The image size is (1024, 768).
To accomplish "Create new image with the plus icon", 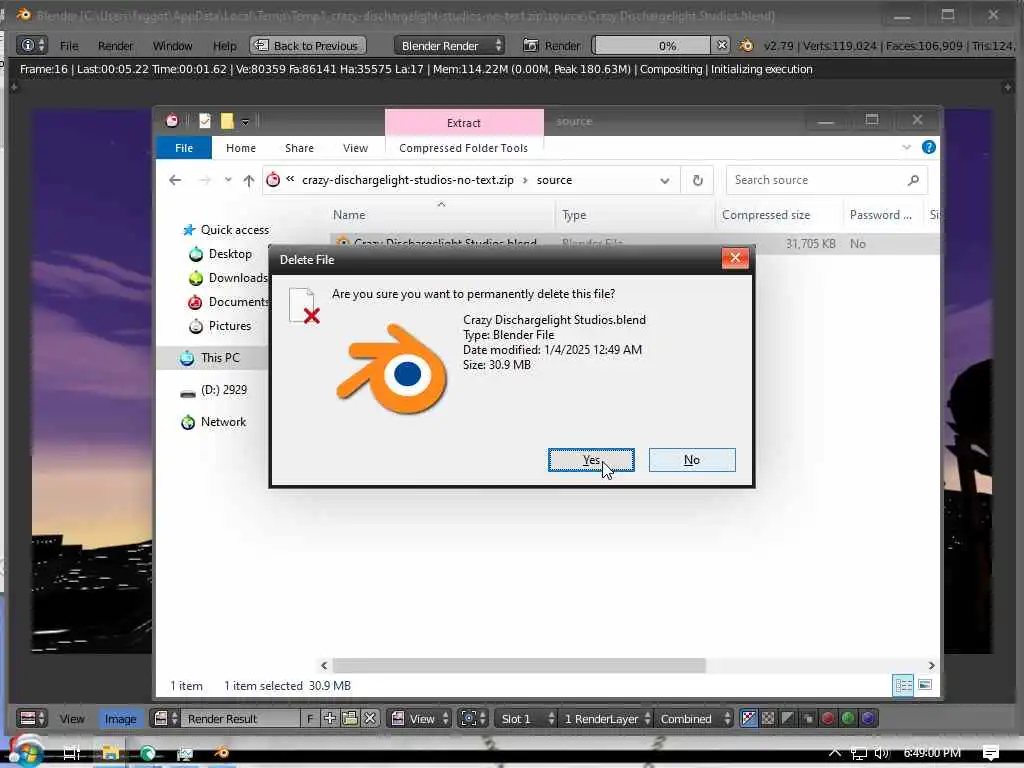I will (x=329, y=718).
